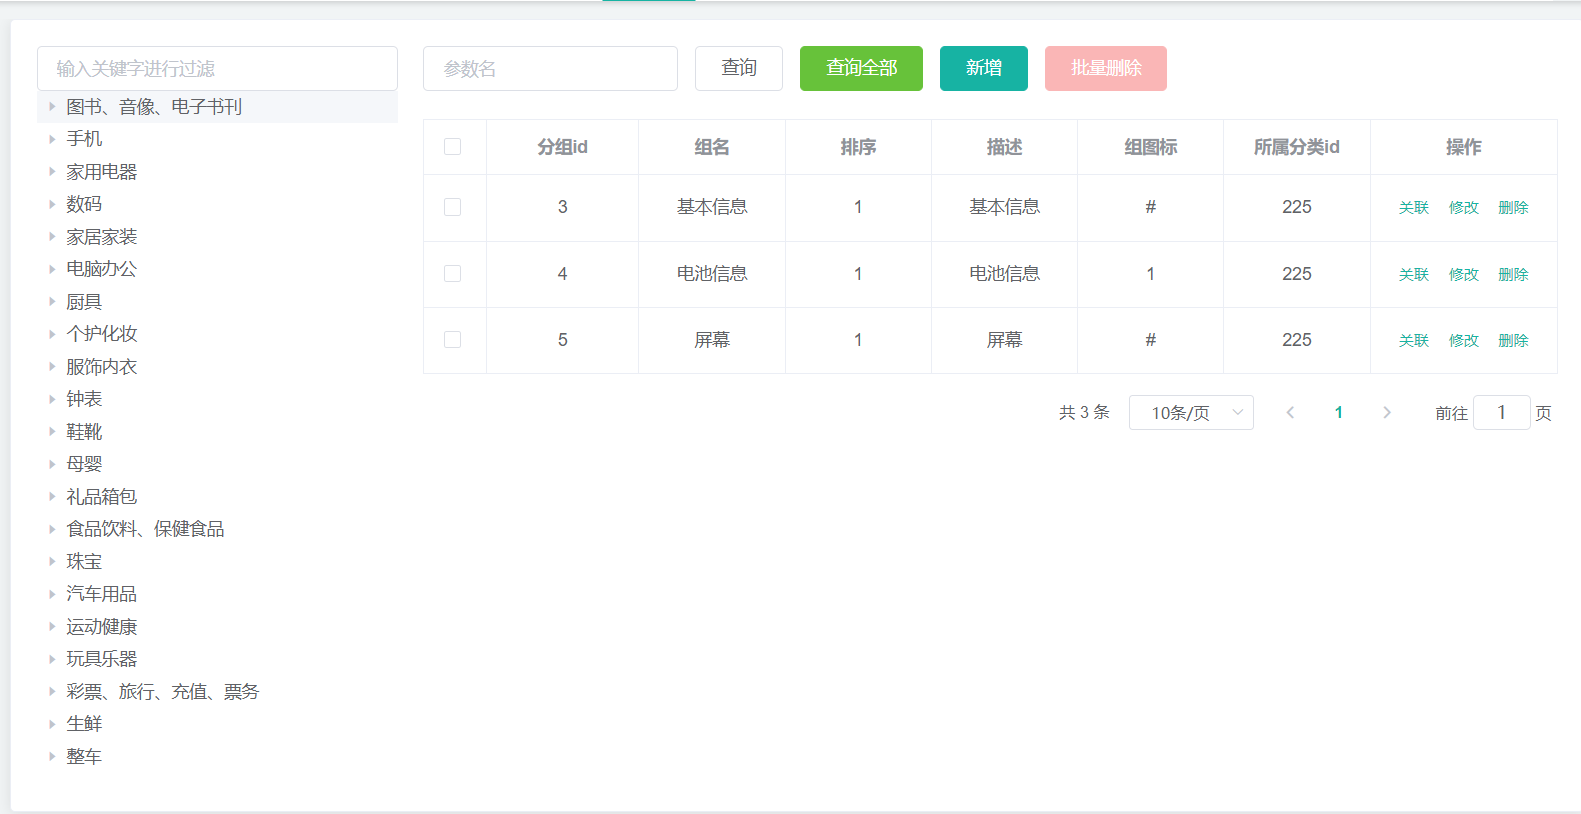
Task: Expand the 图书、音像、电子书刊 tree node arrow
Action: (52, 106)
